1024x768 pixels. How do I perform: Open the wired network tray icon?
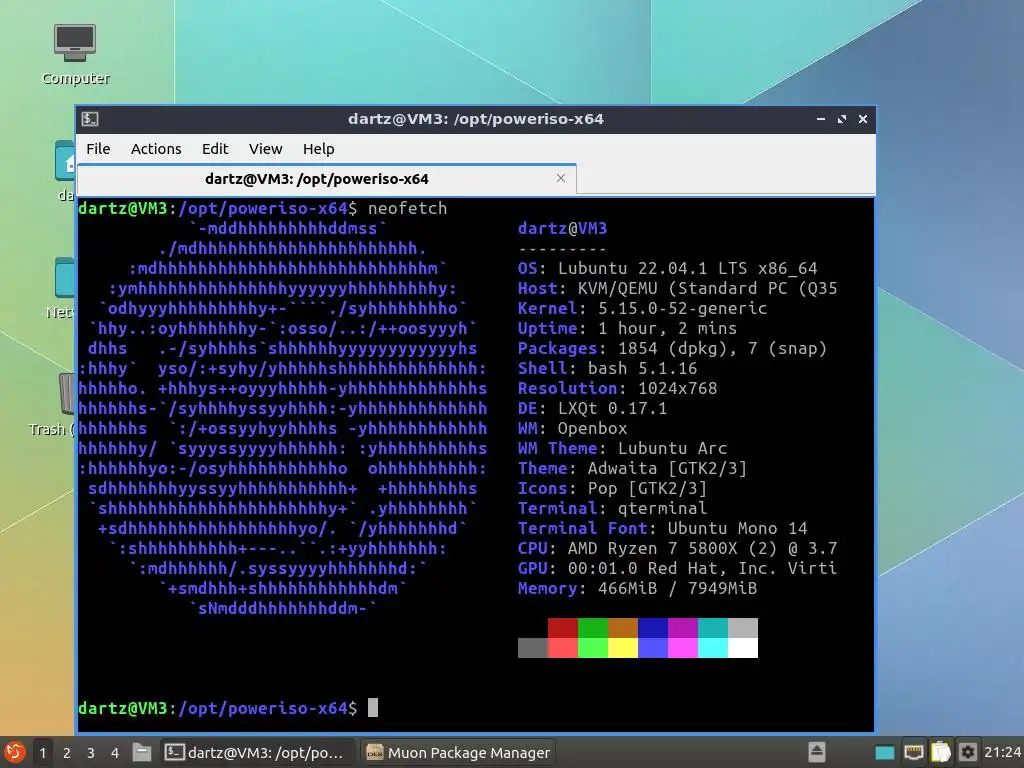914,752
